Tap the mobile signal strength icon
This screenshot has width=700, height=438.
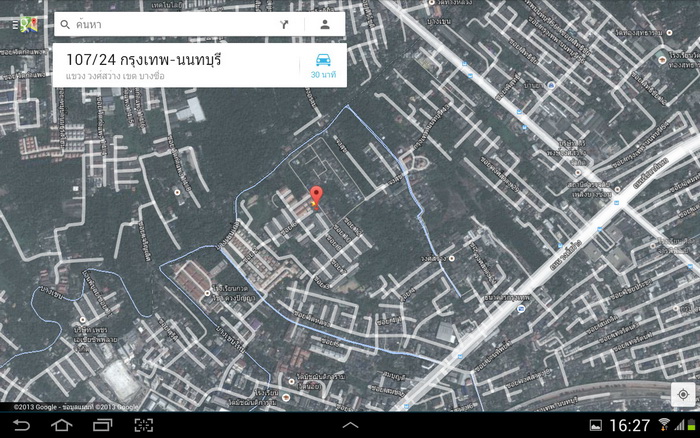tap(679, 425)
